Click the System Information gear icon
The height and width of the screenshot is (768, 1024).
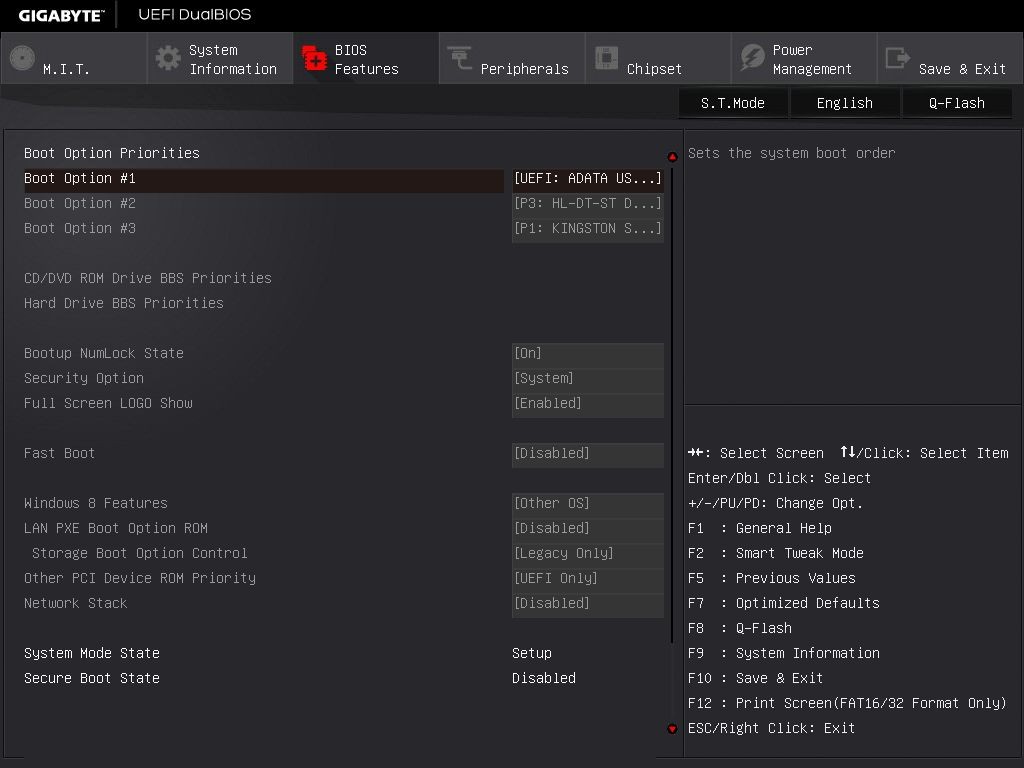(x=168, y=58)
